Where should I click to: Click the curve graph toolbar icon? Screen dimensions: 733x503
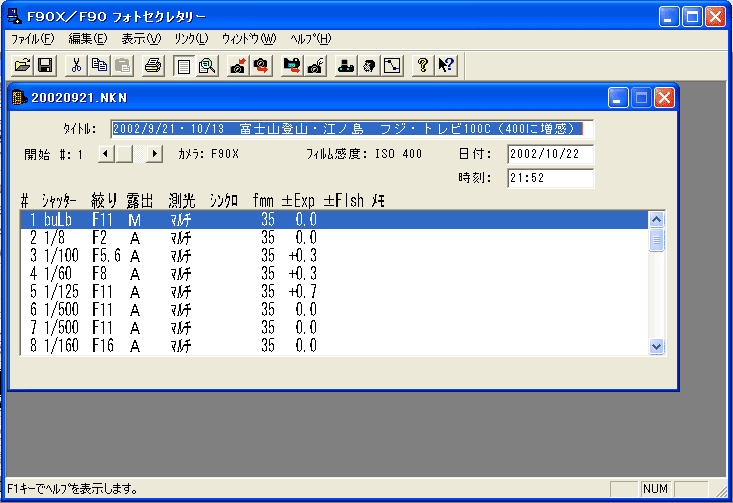[x=392, y=65]
